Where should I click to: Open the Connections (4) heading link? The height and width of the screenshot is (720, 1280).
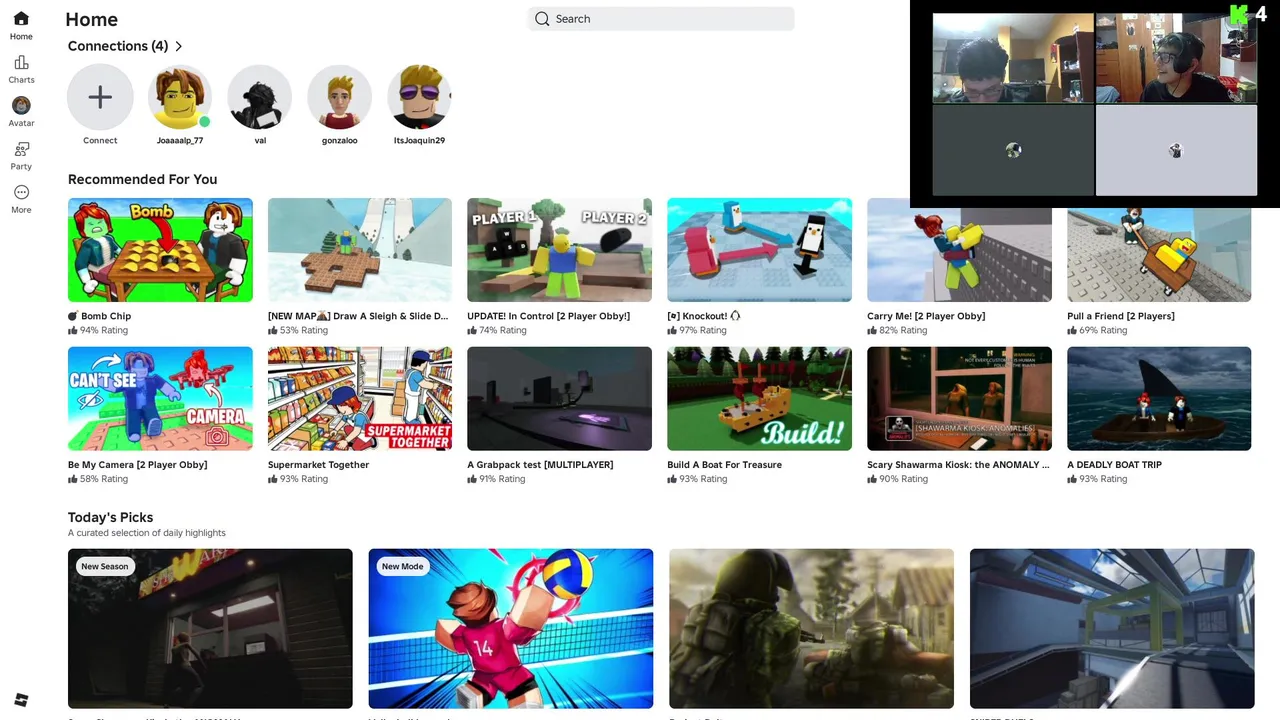[118, 46]
